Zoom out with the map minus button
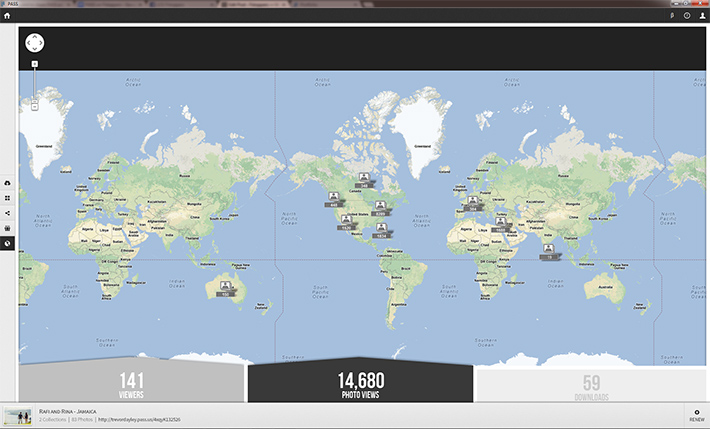This screenshot has width=710, height=429. 34,107
